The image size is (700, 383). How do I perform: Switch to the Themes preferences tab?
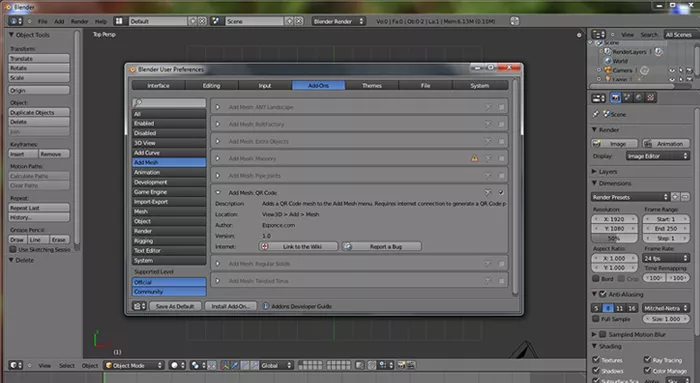tap(372, 85)
